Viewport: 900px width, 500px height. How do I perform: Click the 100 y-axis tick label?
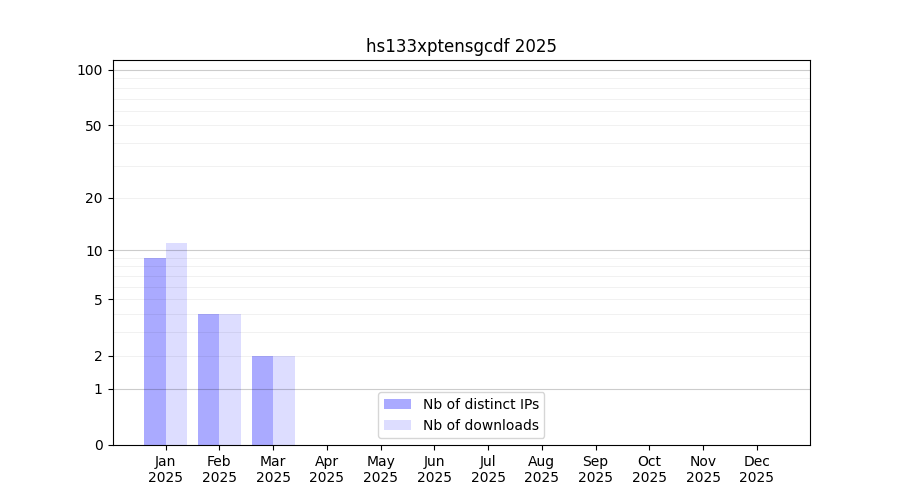90,70
